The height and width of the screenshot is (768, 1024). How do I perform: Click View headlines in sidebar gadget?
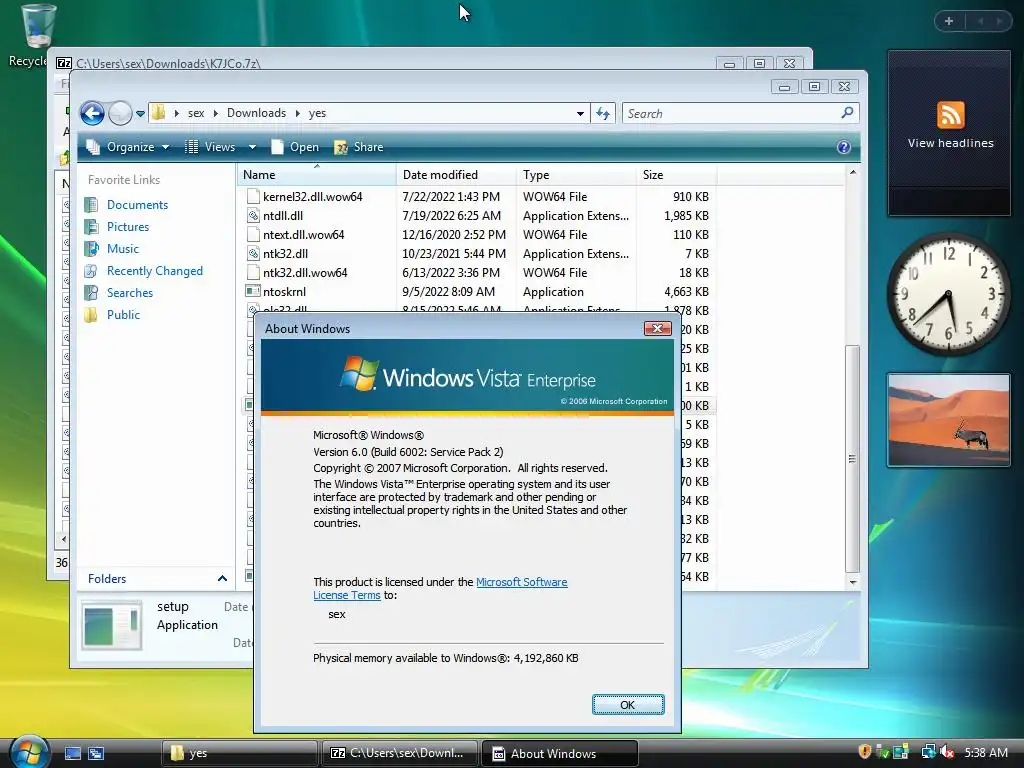(950, 143)
